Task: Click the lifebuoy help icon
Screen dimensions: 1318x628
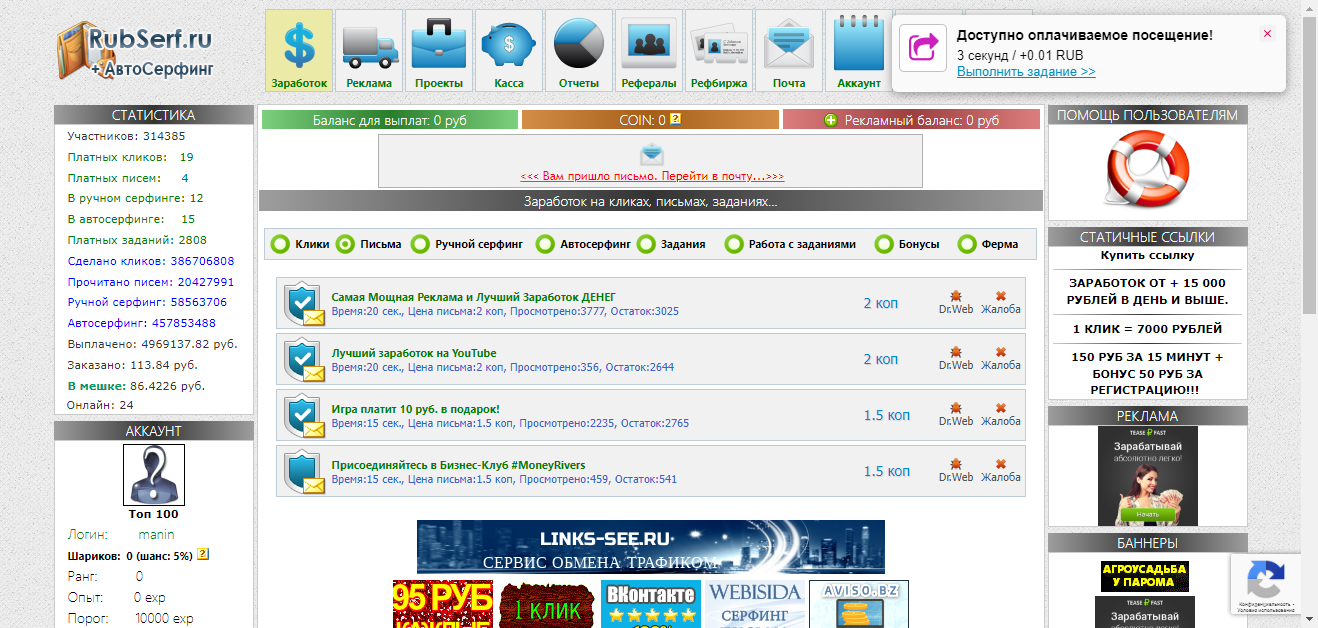Action: 1148,170
